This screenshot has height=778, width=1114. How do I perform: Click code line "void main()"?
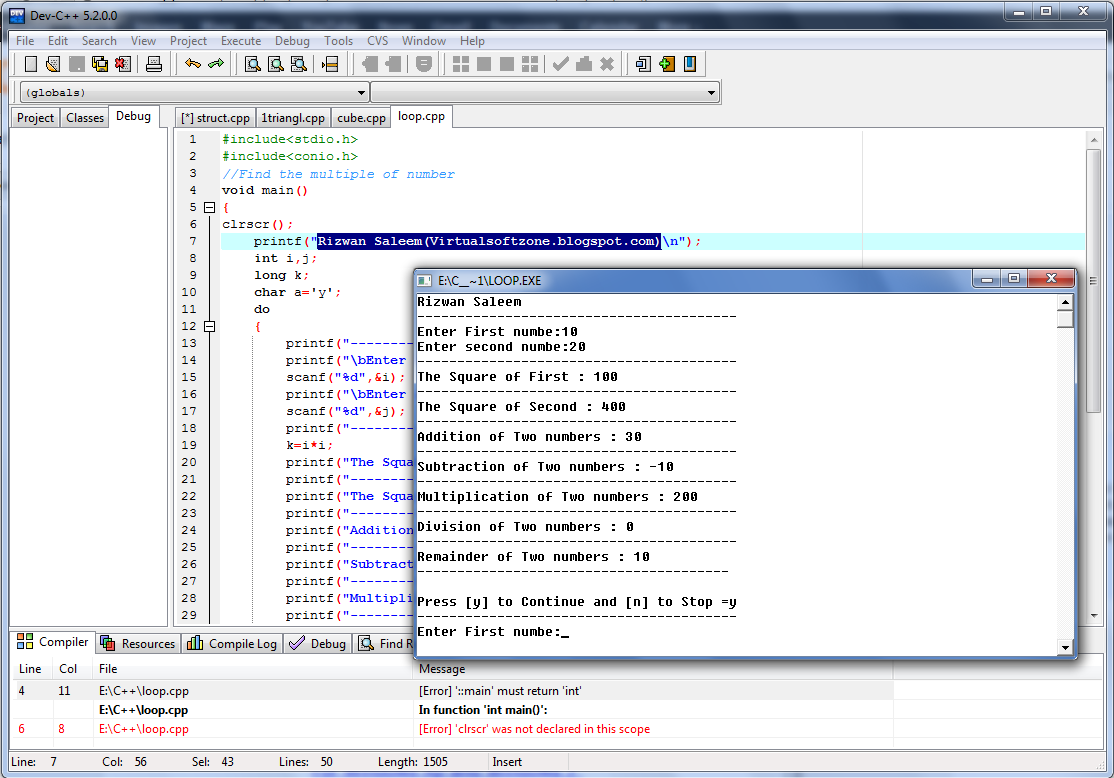[x=265, y=190]
